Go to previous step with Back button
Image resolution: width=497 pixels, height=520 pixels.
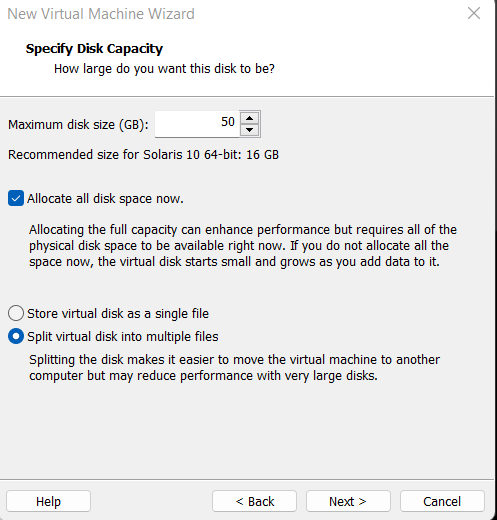tap(254, 501)
